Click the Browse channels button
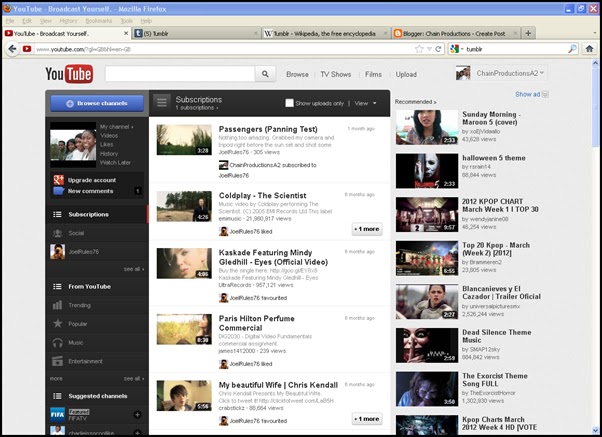The height and width of the screenshot is (437, 602). (x=97, y=103)
